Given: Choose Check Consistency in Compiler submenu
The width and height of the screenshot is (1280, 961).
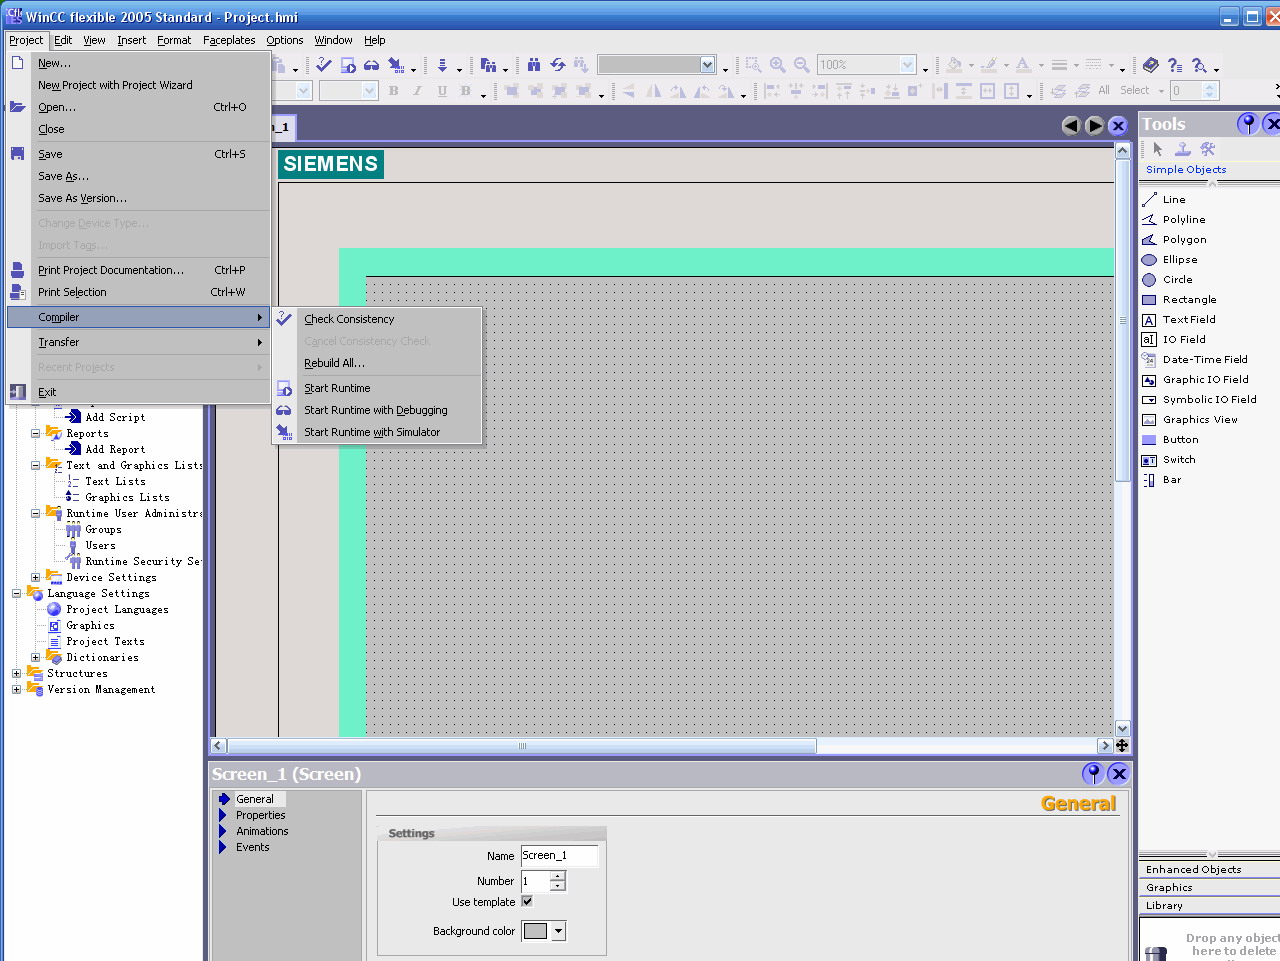Looking at the screenshot, I should click(x=378, y=319).
